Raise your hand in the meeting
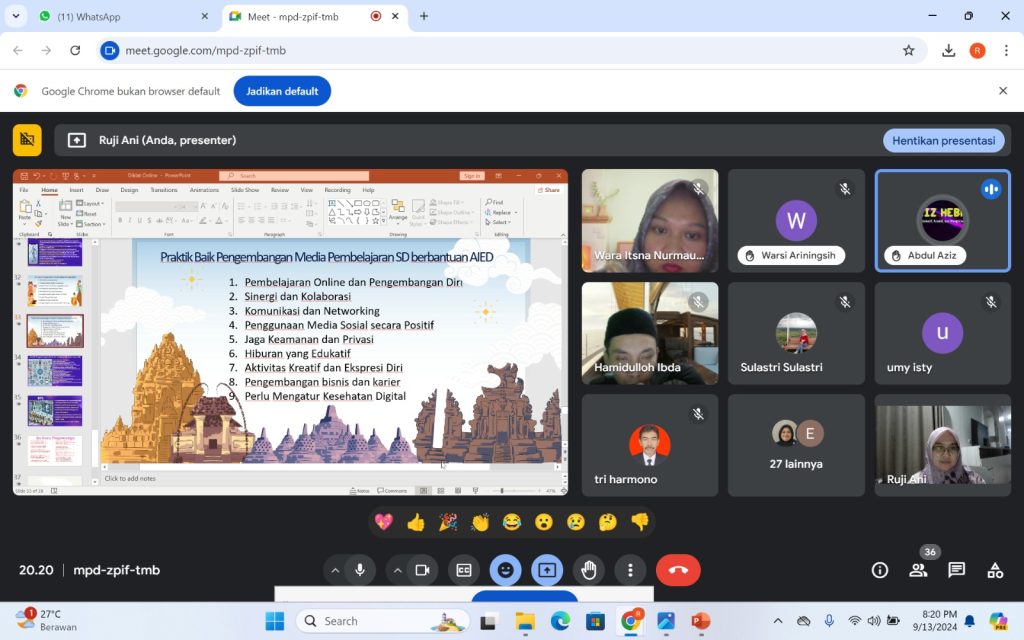This screenshot has width=1024, height=640. coord(589,570)
